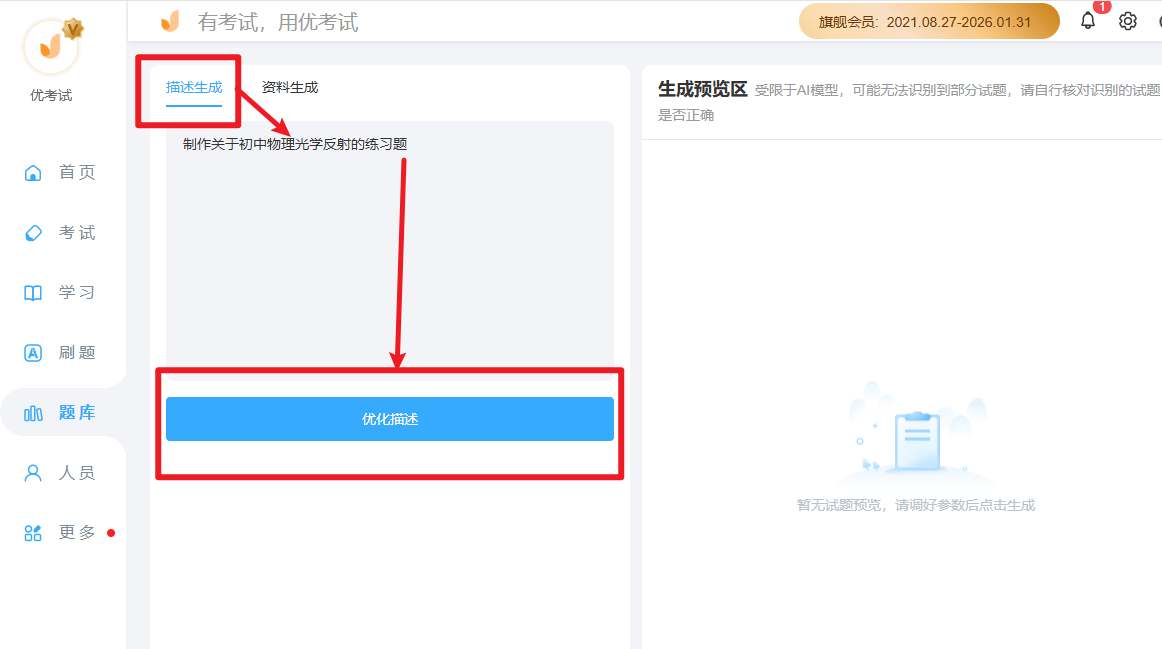This screenshot has width=1162, height=649.
Task: Go to 刷题 menu label
Action: (x=77, y=353)
